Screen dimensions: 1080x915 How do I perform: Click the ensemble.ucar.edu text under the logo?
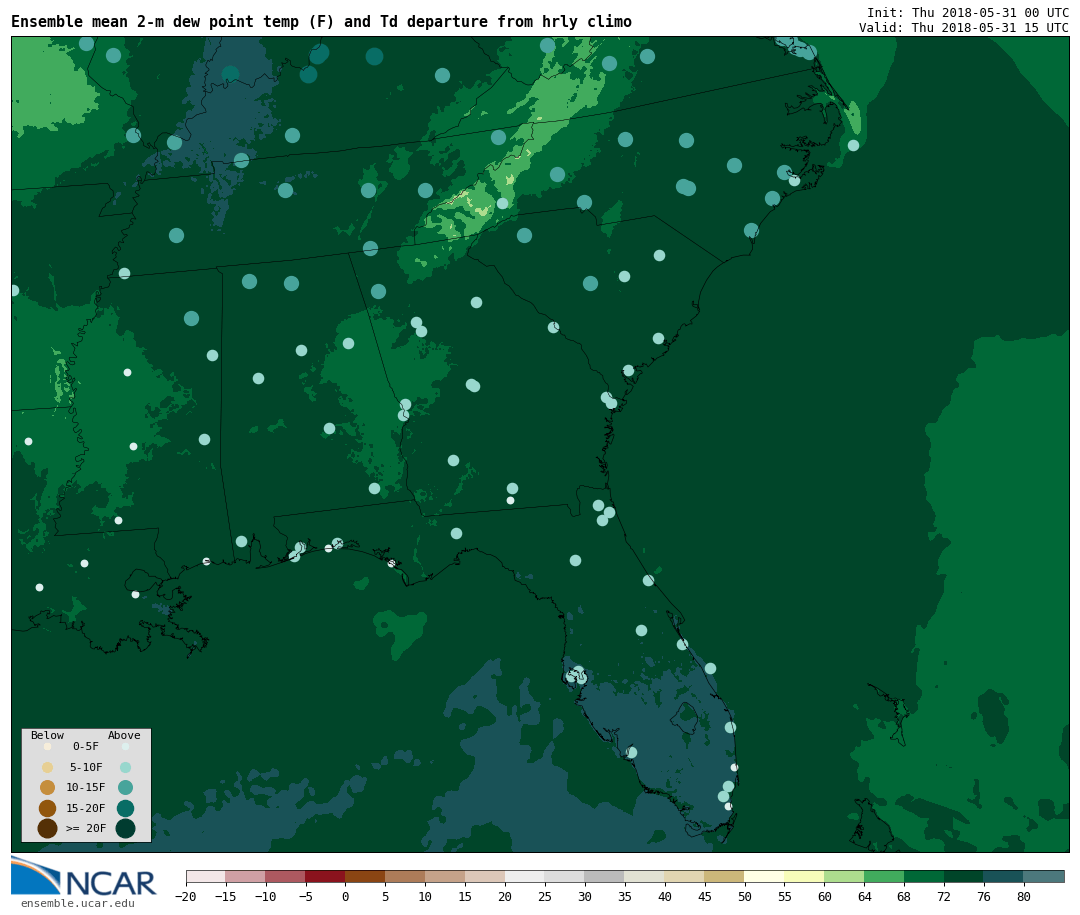coord(78,903)
